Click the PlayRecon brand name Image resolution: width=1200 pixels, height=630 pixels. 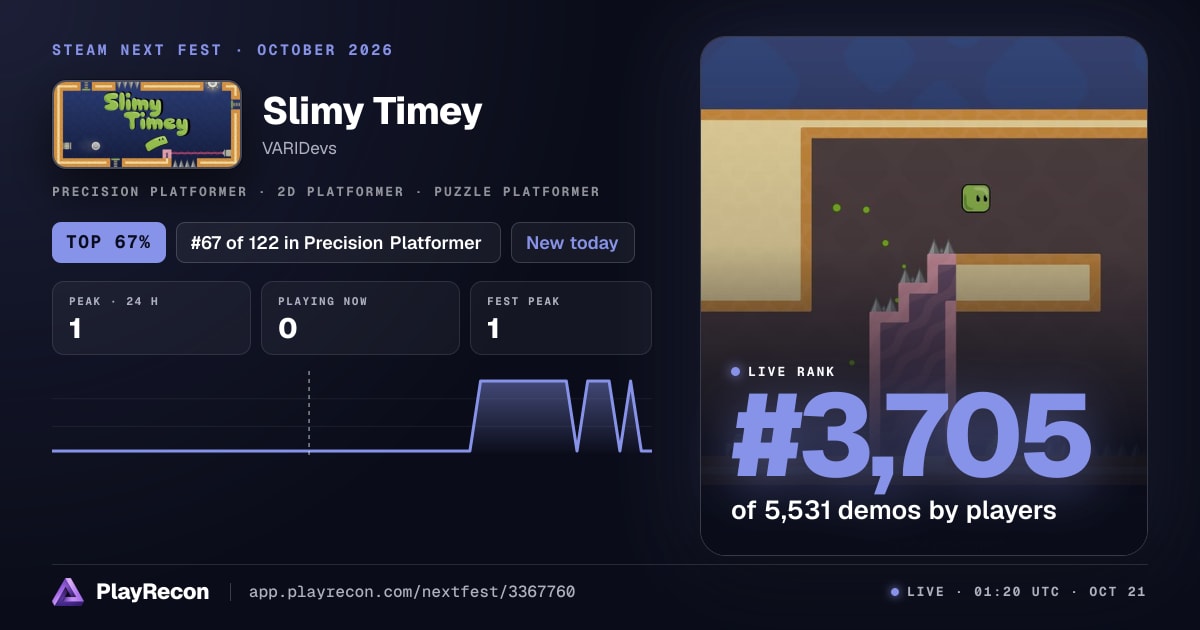152,592
